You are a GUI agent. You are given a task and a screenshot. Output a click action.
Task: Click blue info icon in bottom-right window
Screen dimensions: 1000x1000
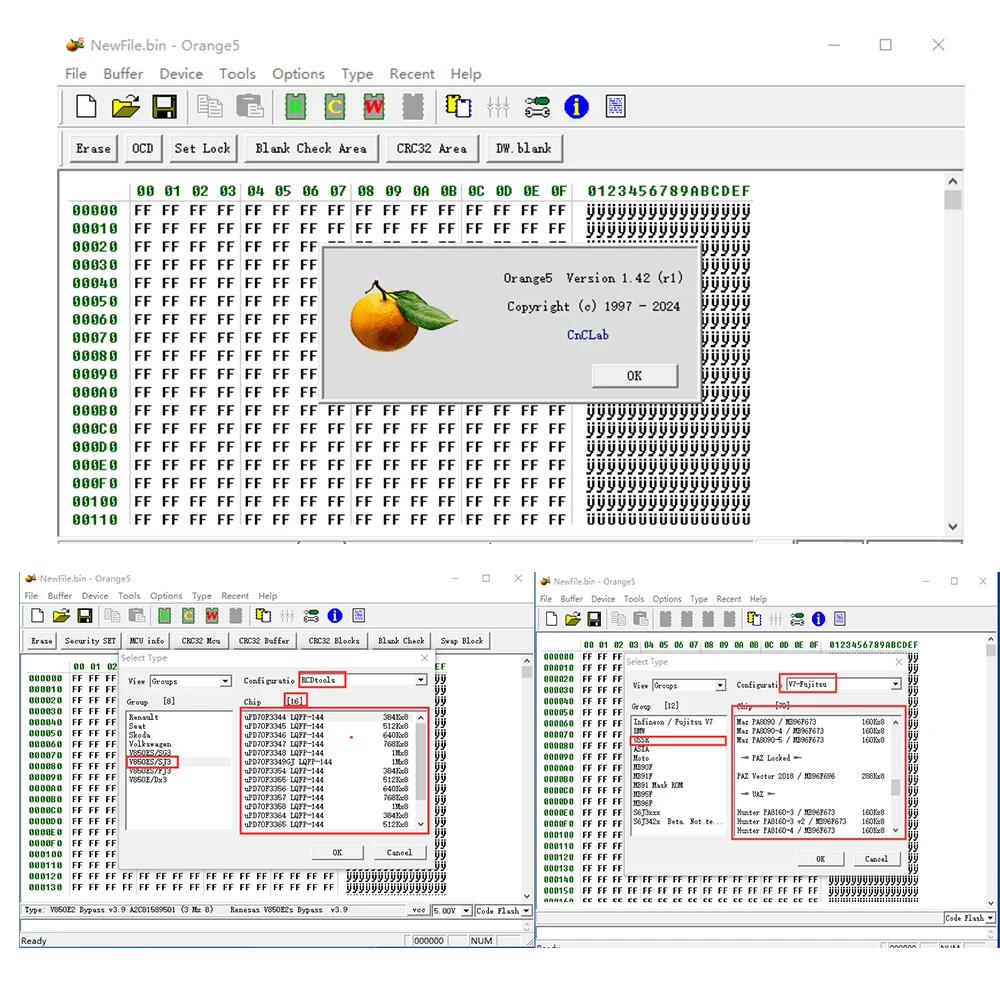(x=818, y=619)
